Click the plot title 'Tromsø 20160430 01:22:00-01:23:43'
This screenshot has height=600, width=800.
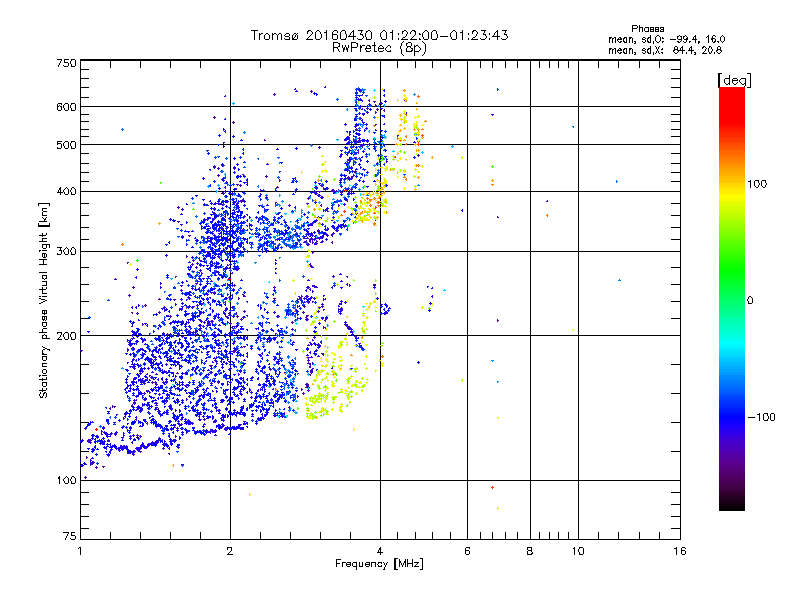pyautogui.click(x=379, y=35)
